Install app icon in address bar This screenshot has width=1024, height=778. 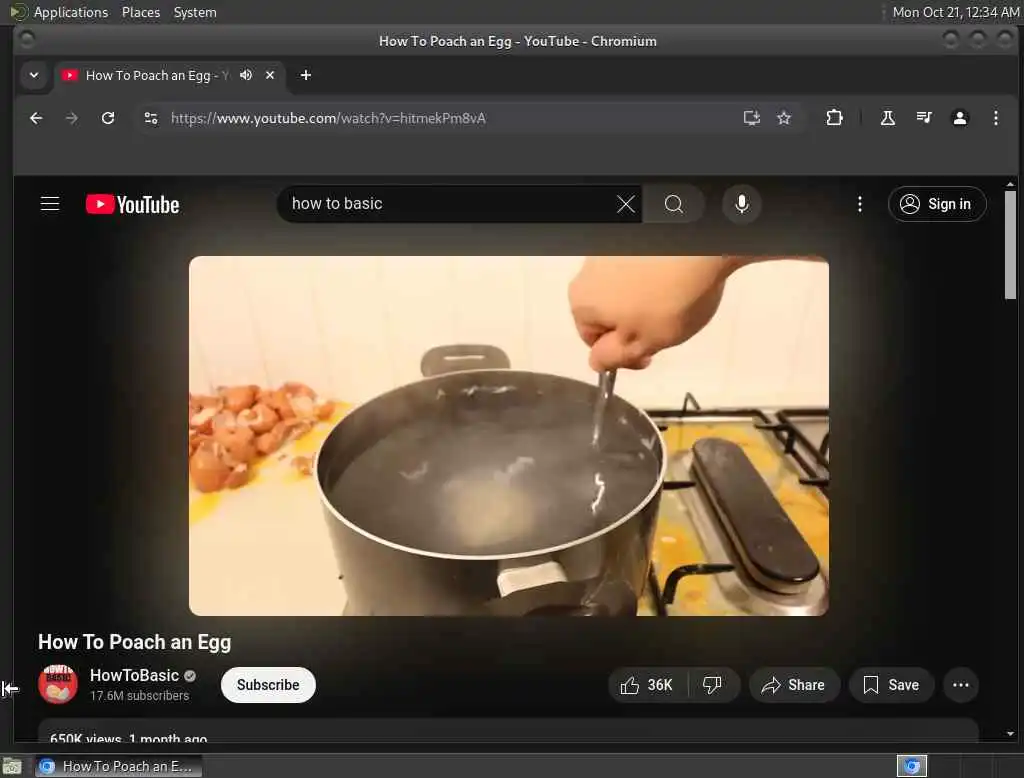752,118
